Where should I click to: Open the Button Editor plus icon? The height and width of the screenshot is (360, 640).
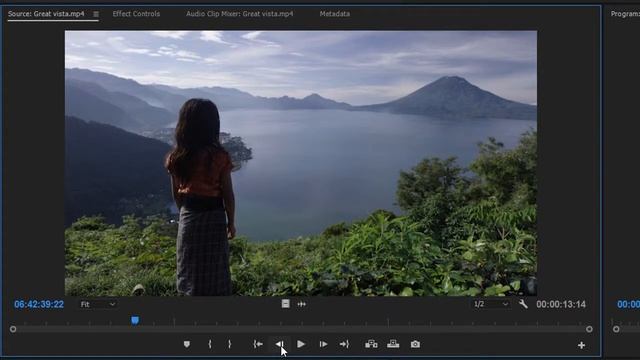click(581, 345)
